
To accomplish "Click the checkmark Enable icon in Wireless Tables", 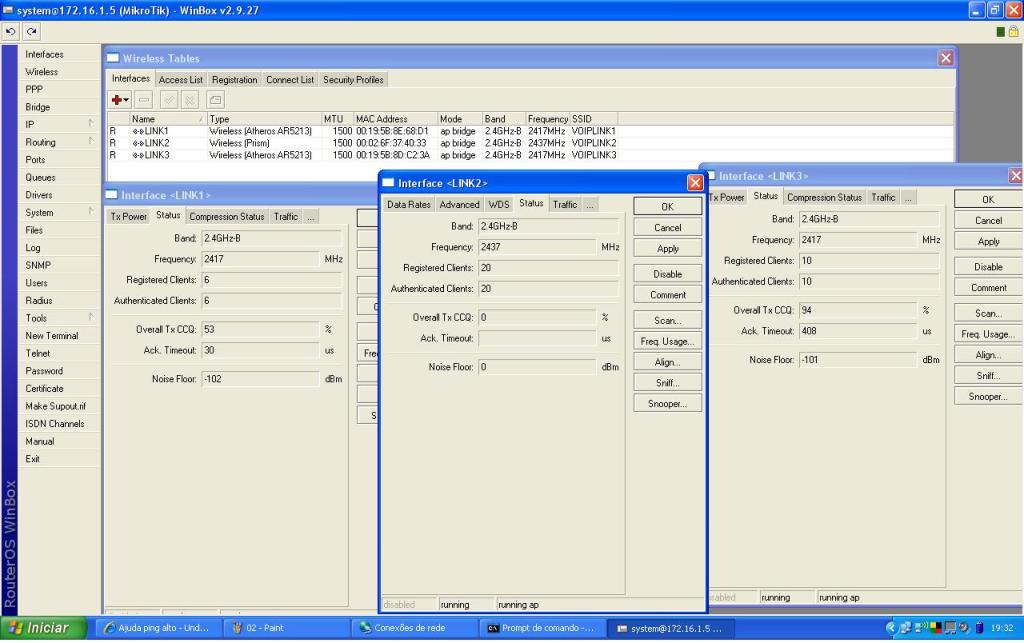I will pyautogui.click(x=168, y=100).
